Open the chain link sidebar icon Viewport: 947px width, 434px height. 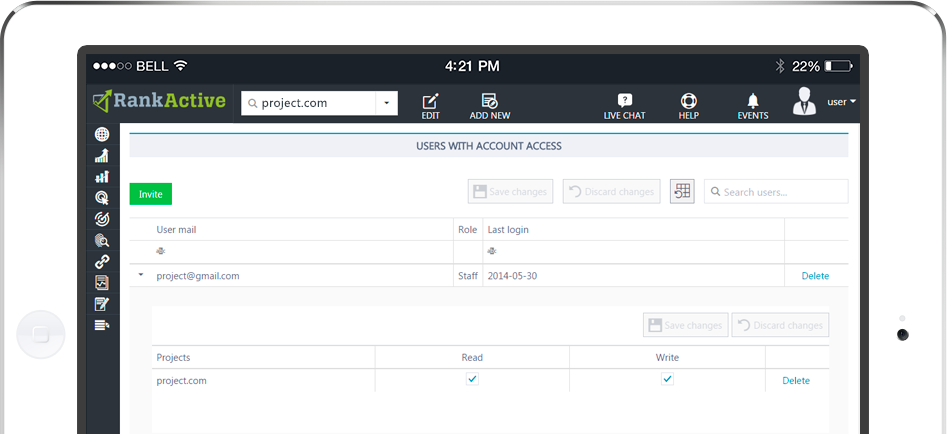102,261
